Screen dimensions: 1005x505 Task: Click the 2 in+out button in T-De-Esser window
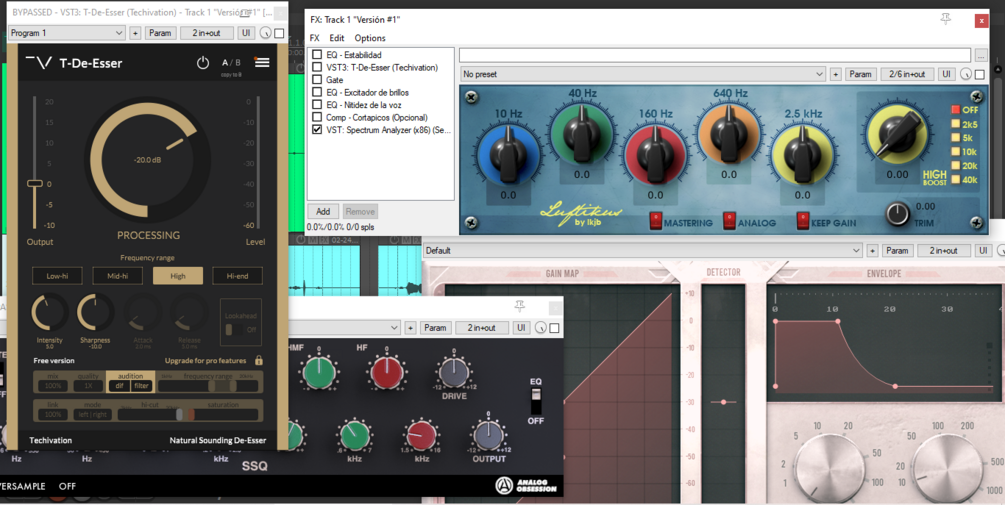pyautogui.click(x=206, y=33)
